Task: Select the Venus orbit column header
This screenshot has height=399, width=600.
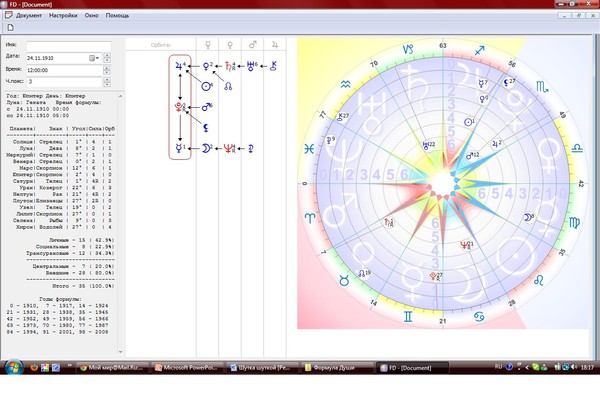Action: [x=230, y=45]
